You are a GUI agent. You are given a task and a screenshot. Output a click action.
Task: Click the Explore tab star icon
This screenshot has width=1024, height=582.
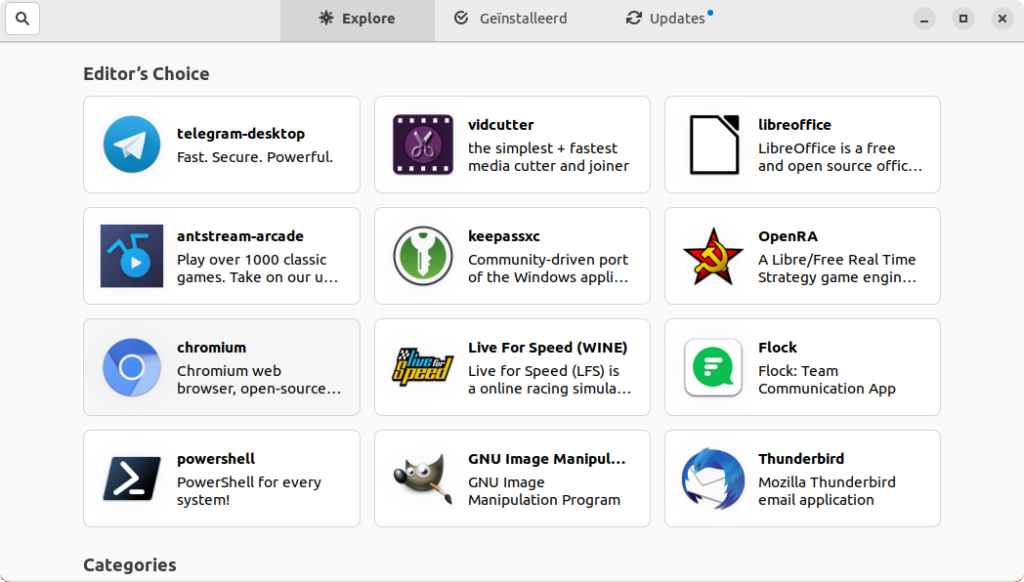pos(326,18)
